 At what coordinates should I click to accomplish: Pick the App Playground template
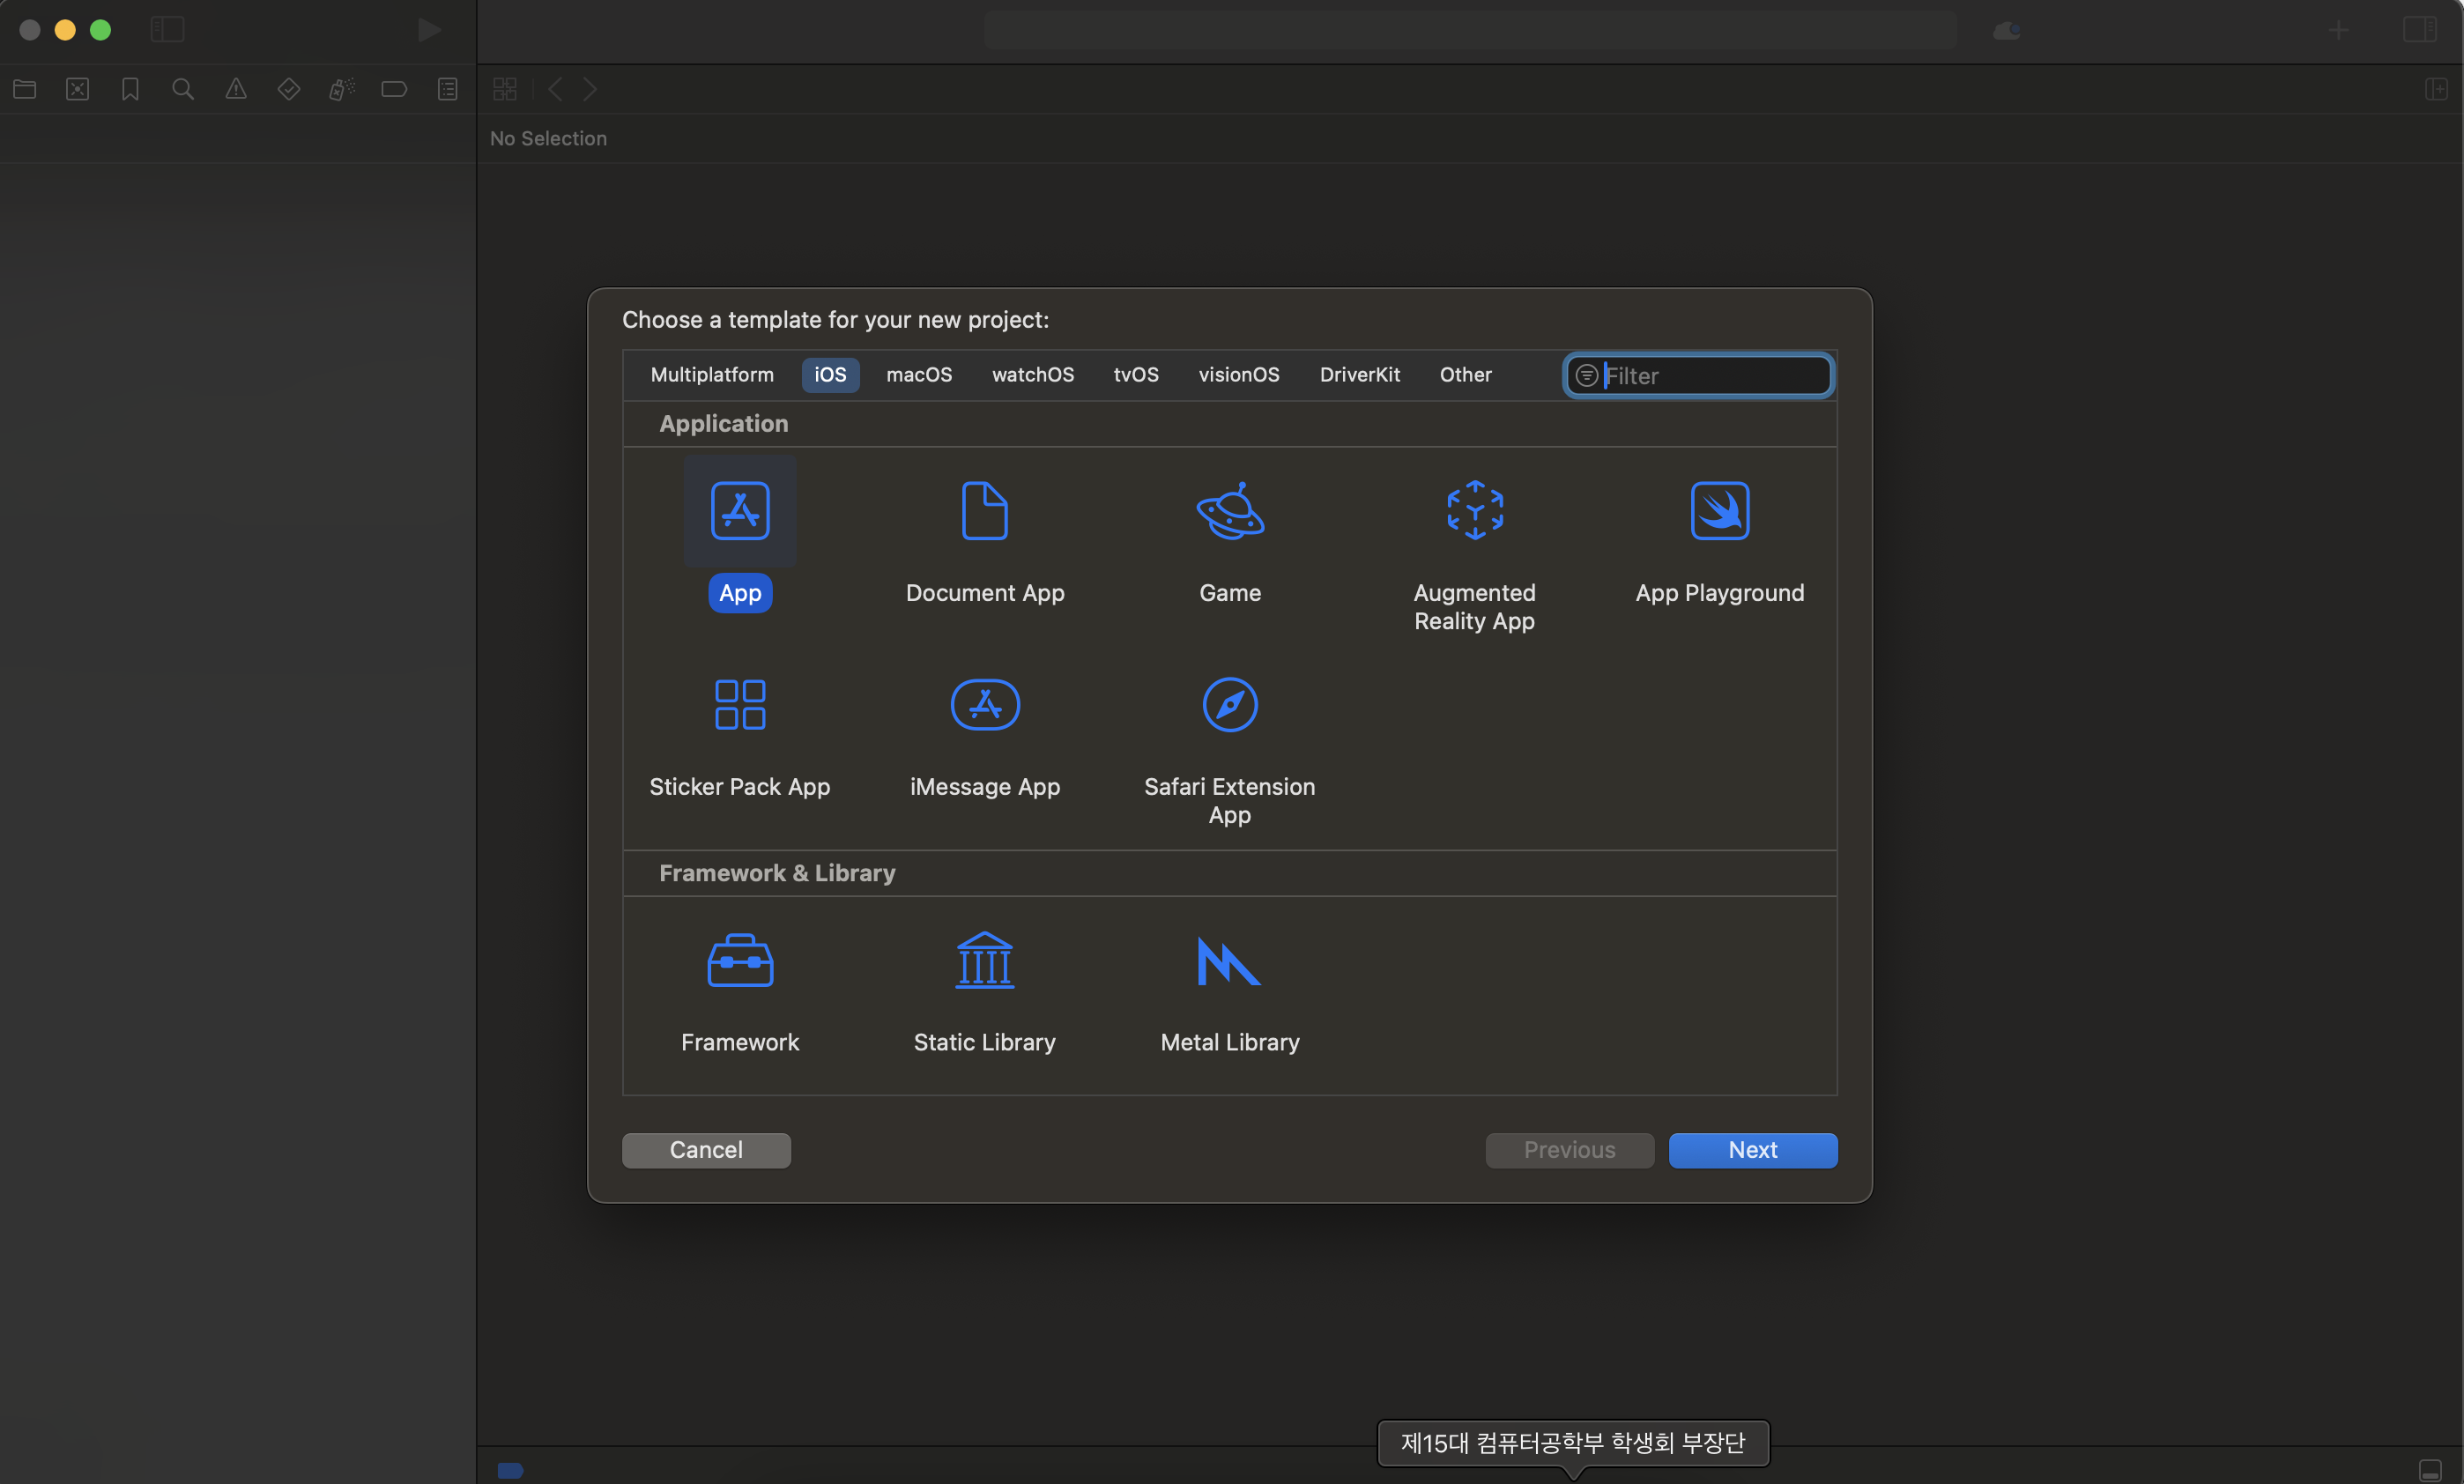pos(1719,511)
